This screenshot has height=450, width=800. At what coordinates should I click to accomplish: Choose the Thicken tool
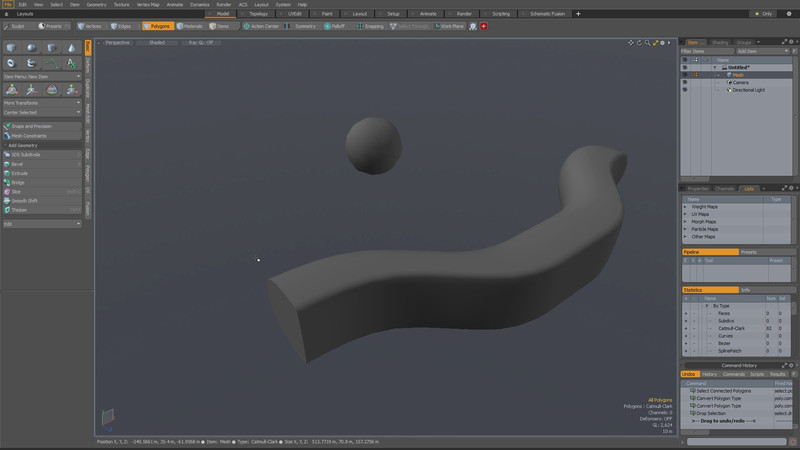[x=42, y=210]
